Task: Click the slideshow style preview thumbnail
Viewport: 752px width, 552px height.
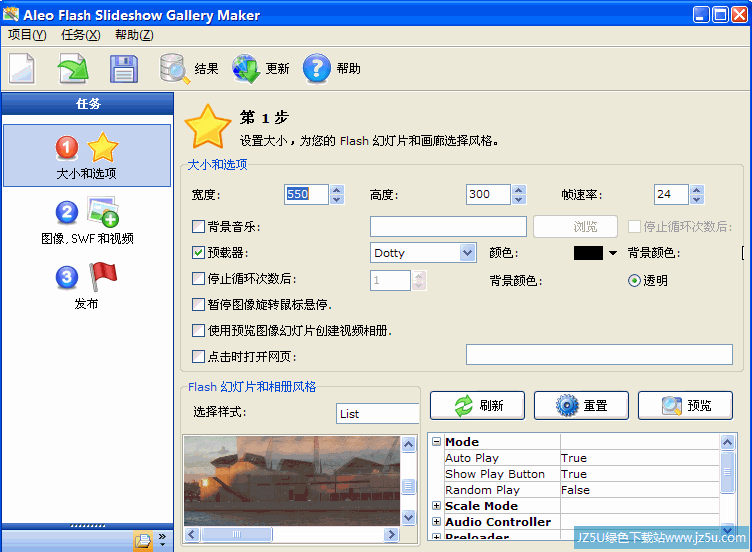Action: (292, 481)
